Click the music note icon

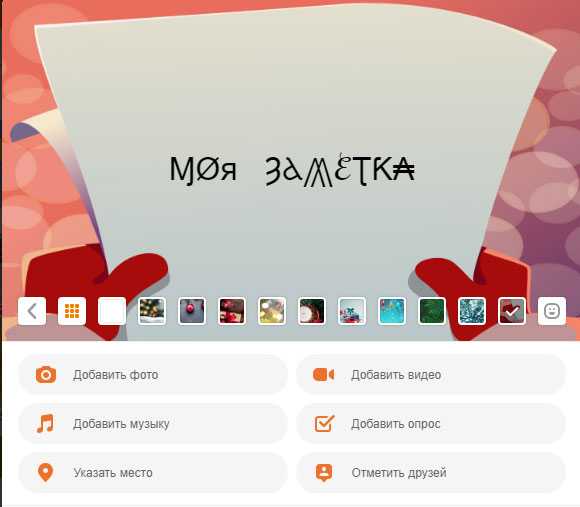(45, 423)
